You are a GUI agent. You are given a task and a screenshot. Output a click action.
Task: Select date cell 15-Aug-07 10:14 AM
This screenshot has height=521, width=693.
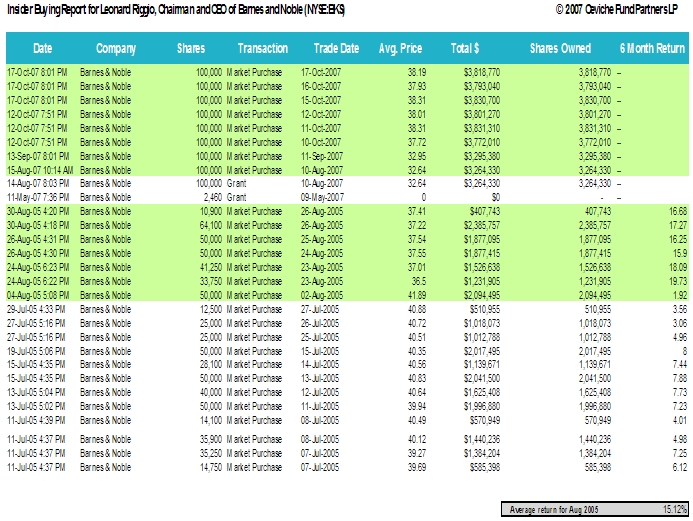click(40, 171)
